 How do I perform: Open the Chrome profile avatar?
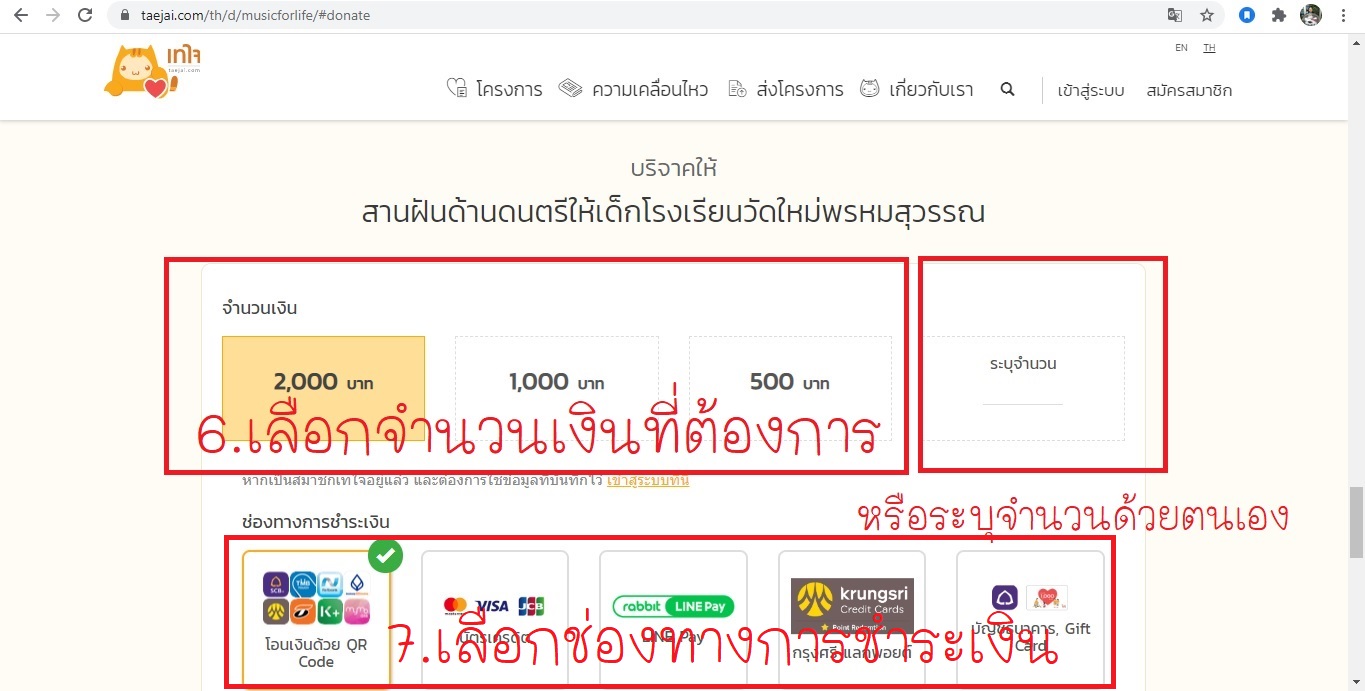(x=1310, y=15)
